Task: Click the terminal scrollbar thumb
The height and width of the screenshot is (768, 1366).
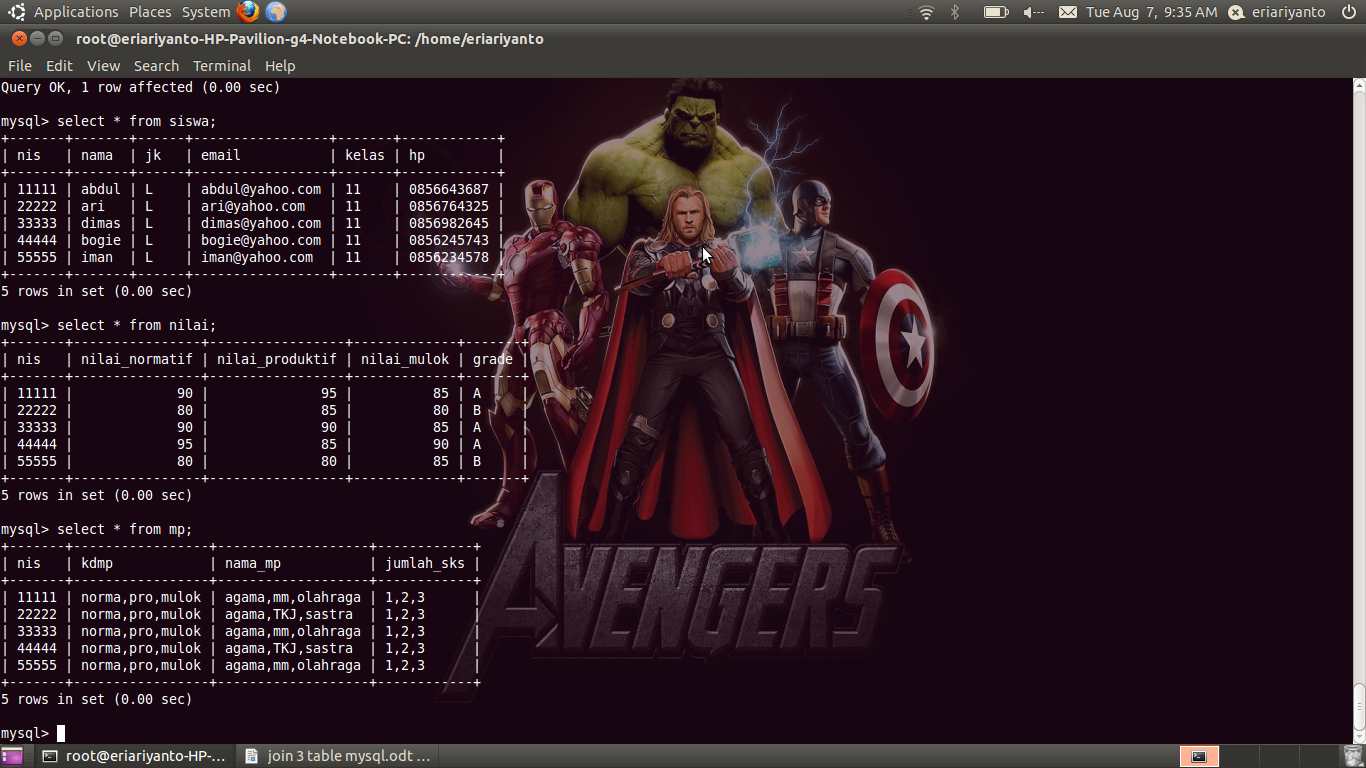Action: click(x=1359, y=708)
